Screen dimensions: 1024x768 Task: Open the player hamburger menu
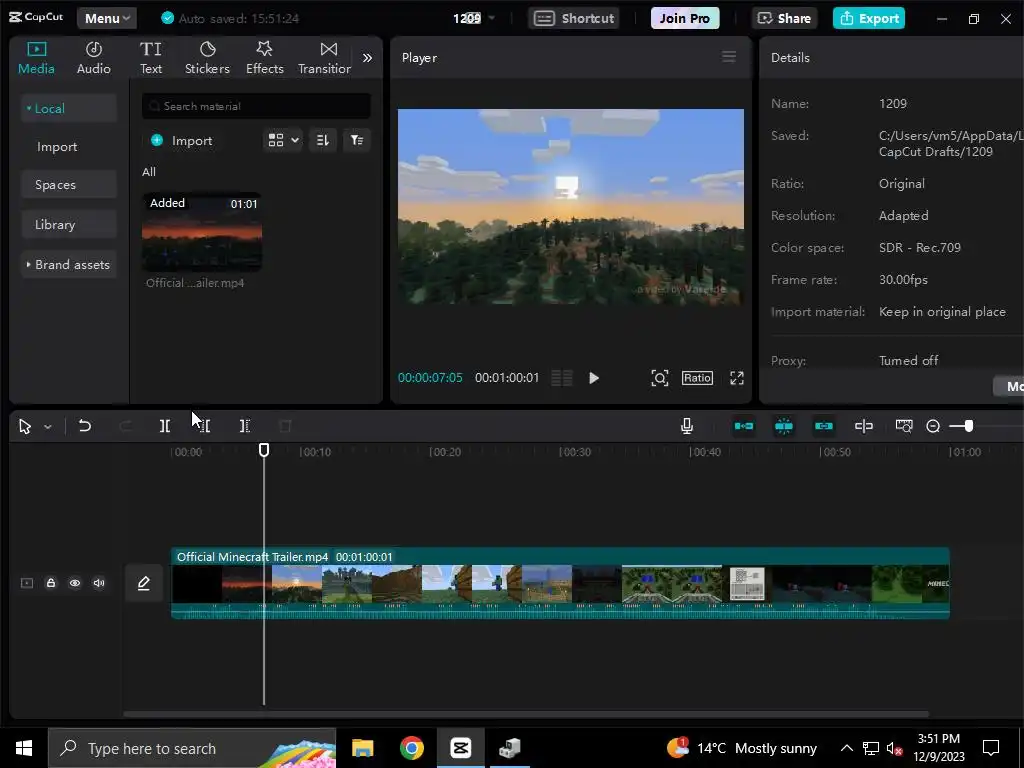729,57
